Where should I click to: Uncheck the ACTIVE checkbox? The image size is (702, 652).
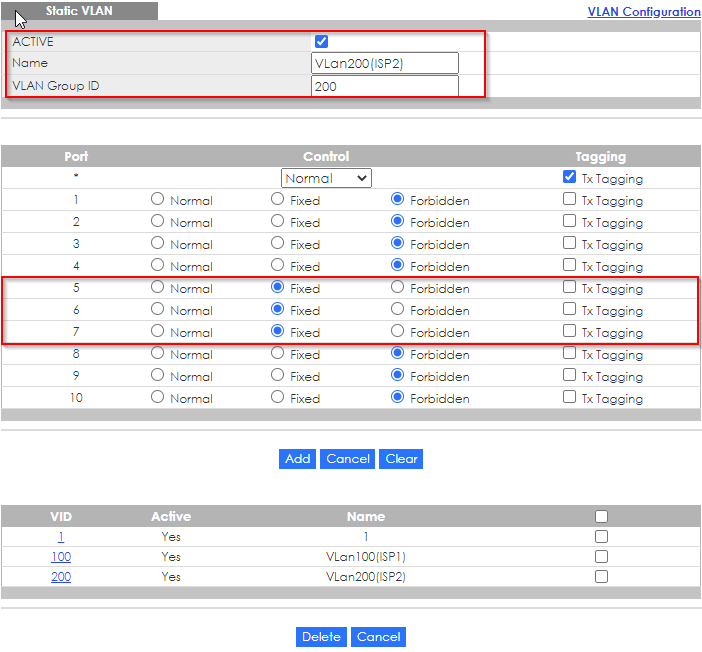tap(321, 42)
